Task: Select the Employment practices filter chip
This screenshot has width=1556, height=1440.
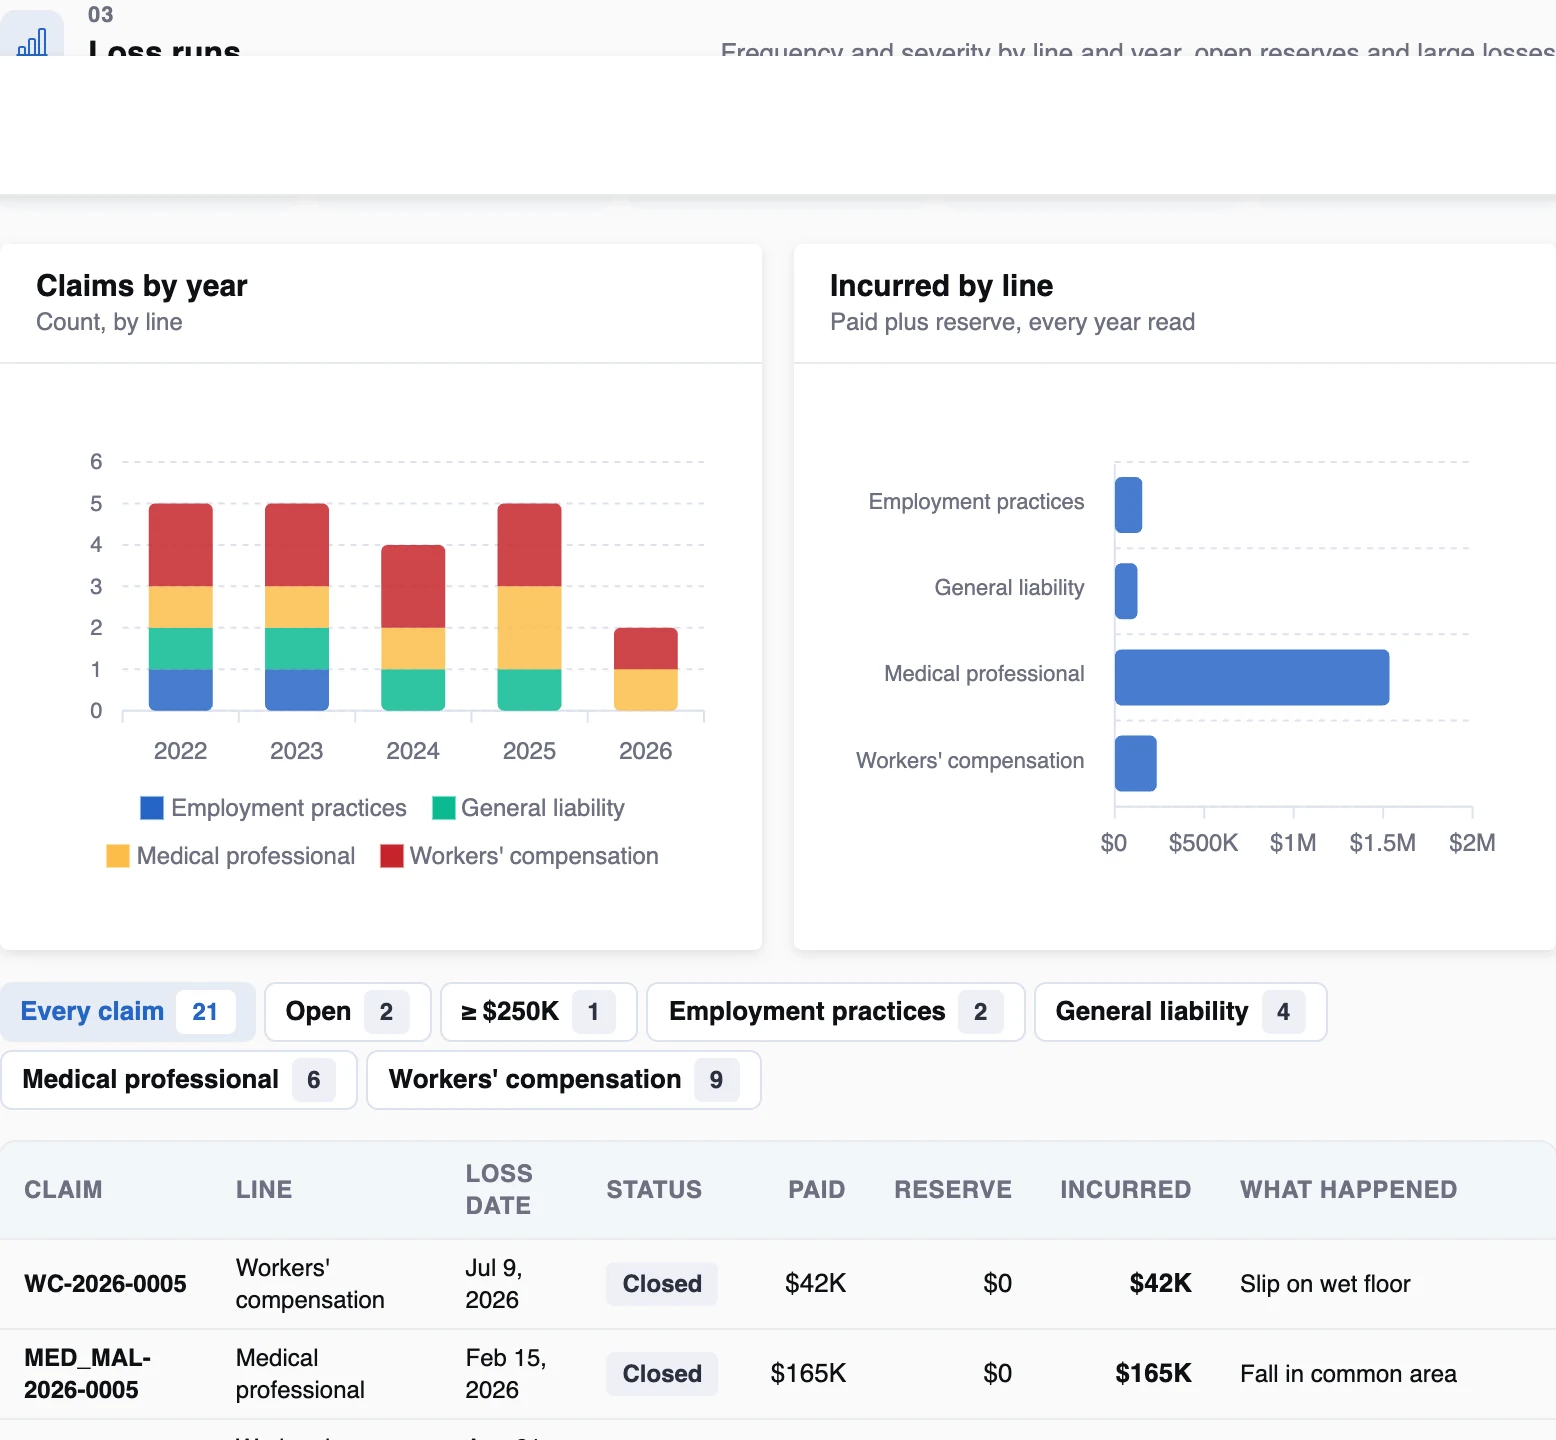Action: point(836,1012)
